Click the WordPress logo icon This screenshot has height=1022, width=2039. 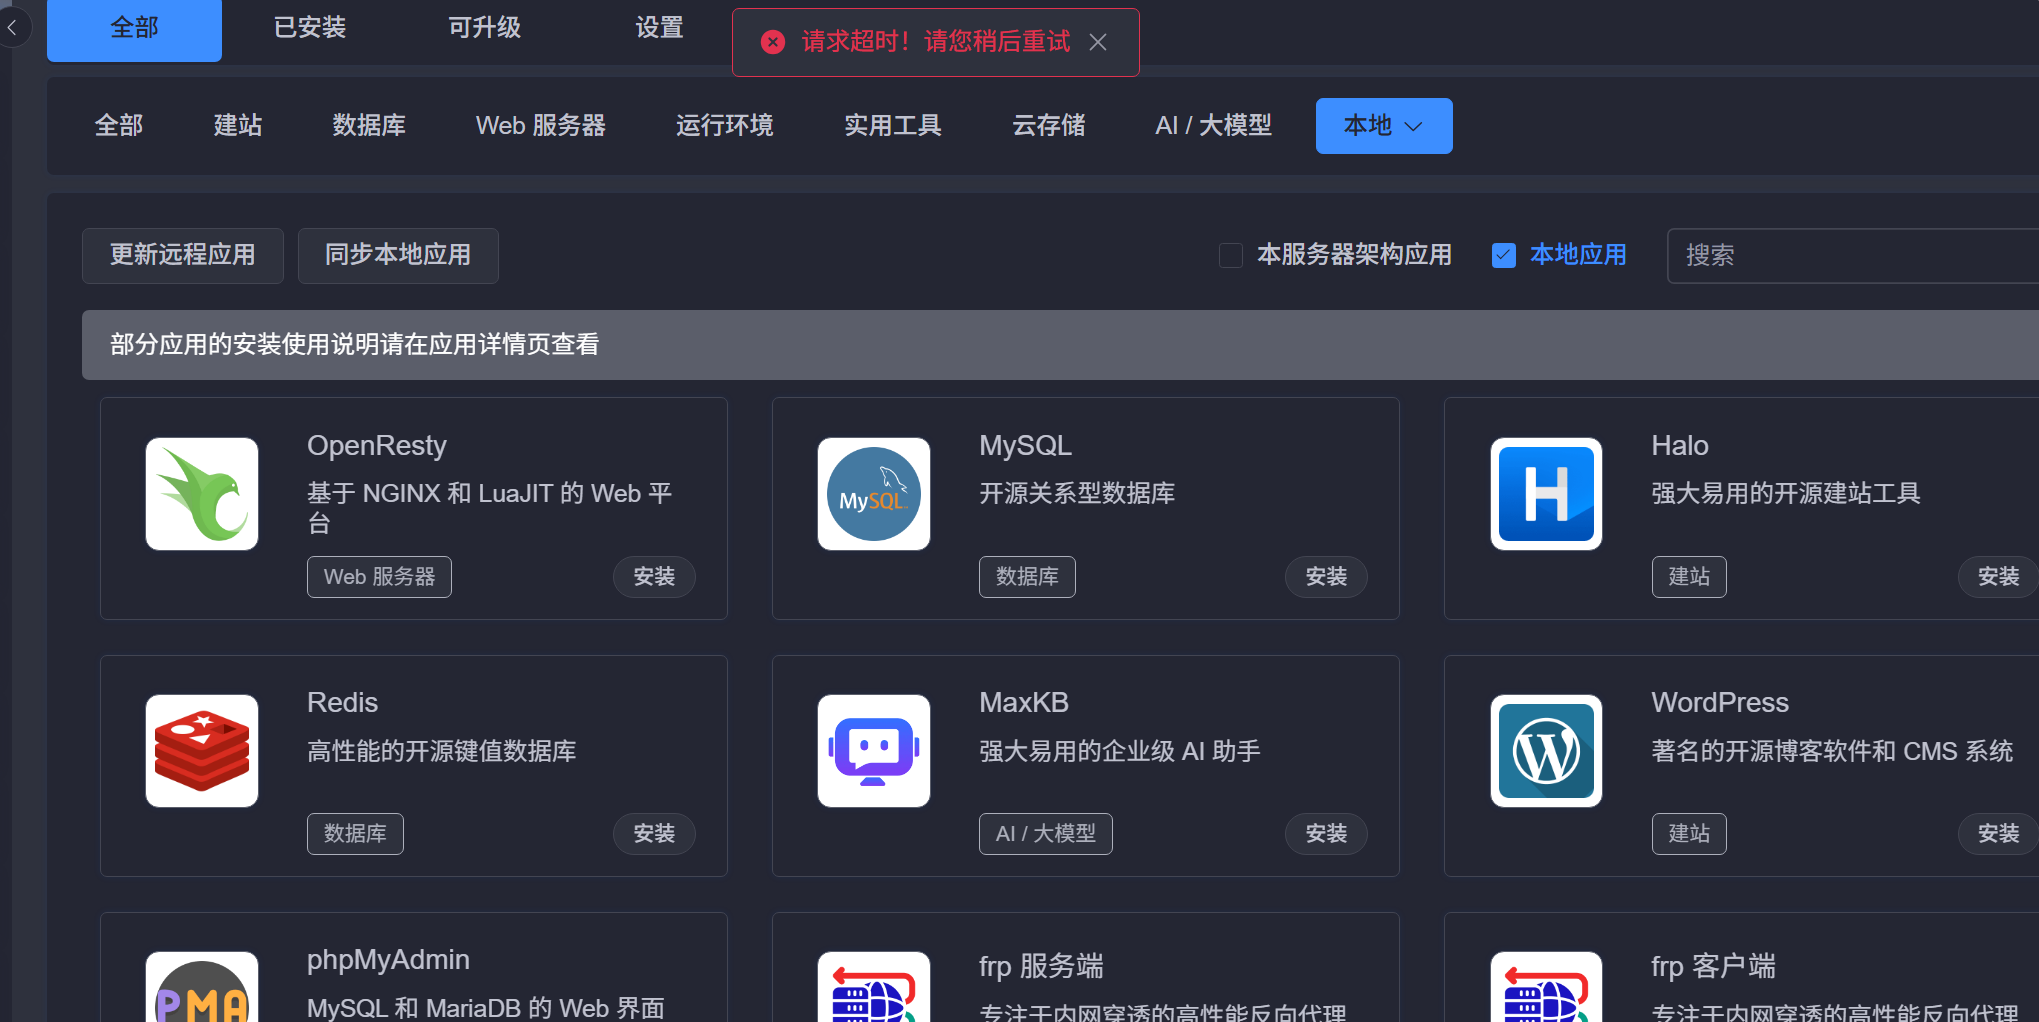[x=1546, y=751]
